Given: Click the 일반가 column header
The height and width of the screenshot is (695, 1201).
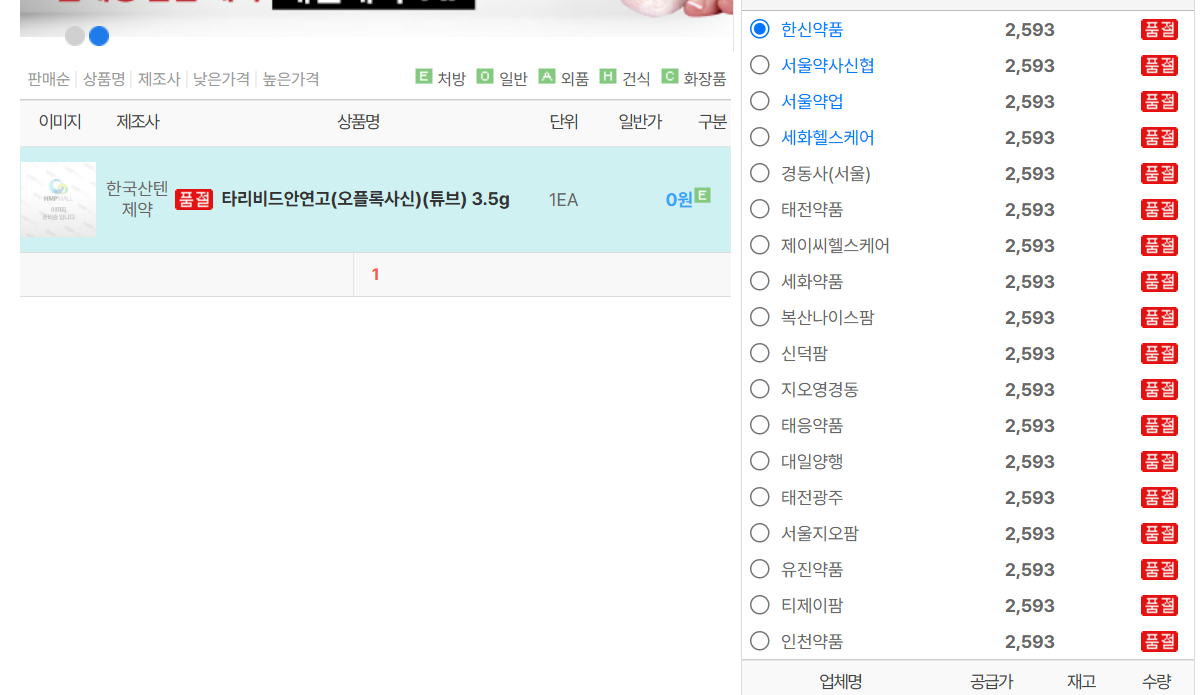Looking at the screenshot, I should point(640,122).
